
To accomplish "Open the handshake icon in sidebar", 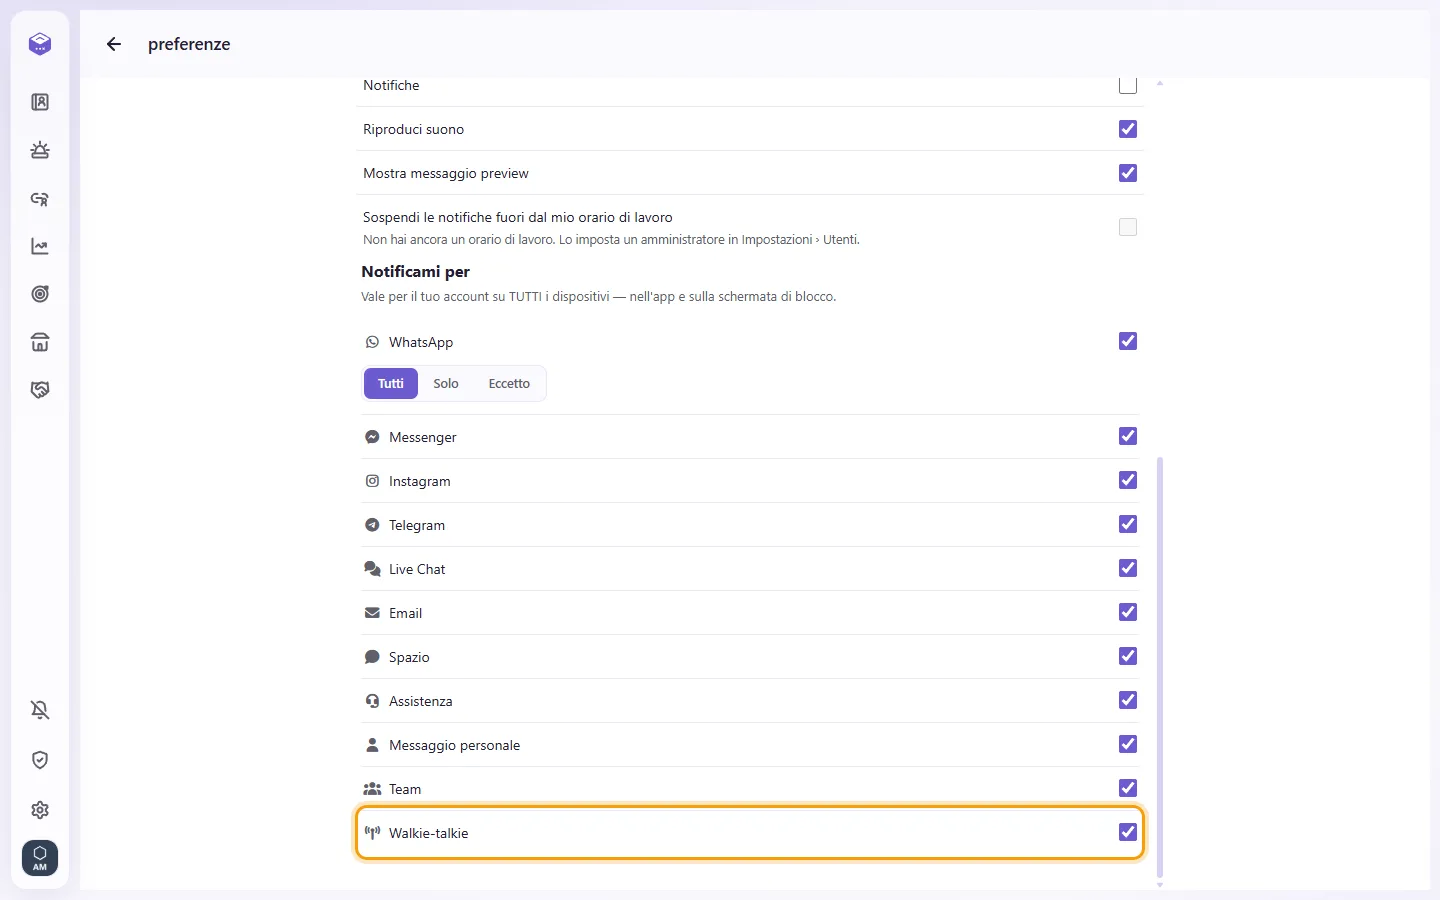I will pyautogui.click(x=40, y=390).
